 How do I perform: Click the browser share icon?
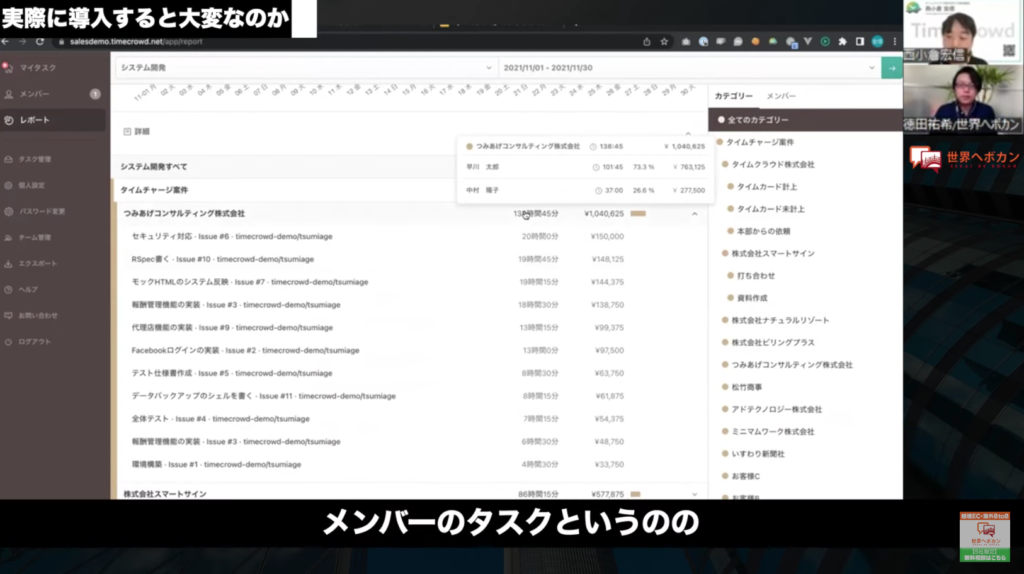pos(647,42)
